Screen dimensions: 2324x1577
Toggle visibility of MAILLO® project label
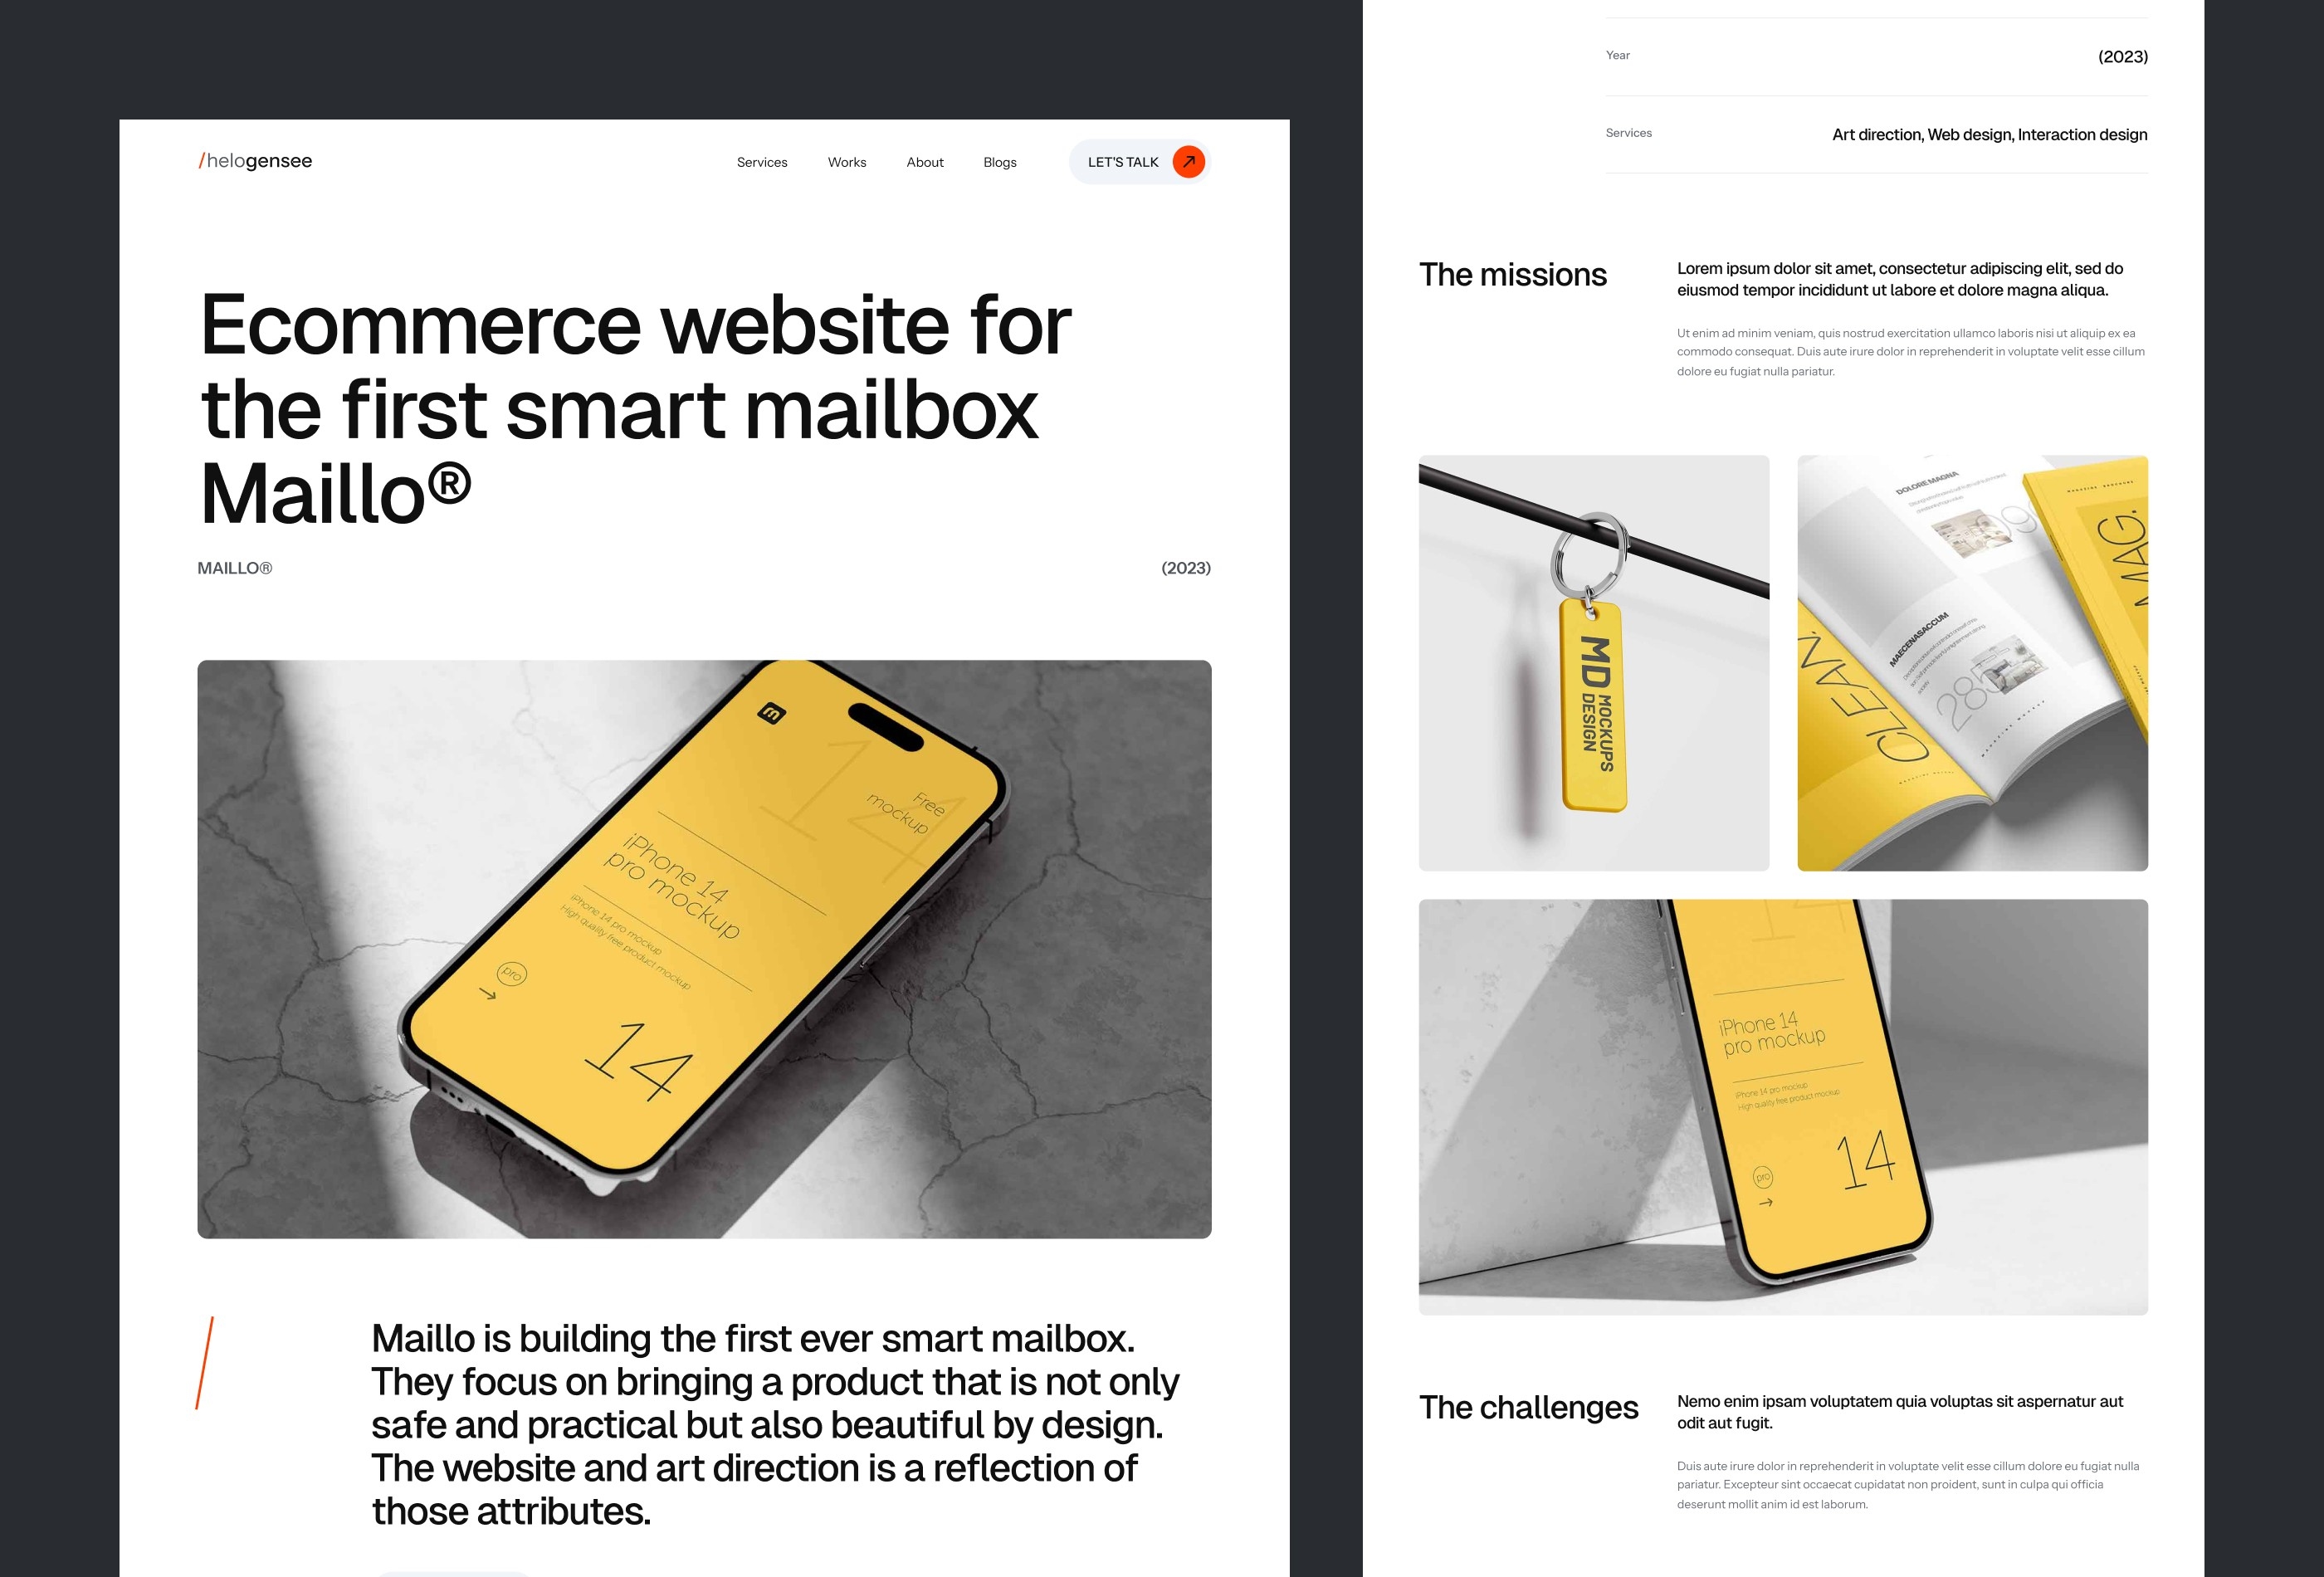pos(236,569)
